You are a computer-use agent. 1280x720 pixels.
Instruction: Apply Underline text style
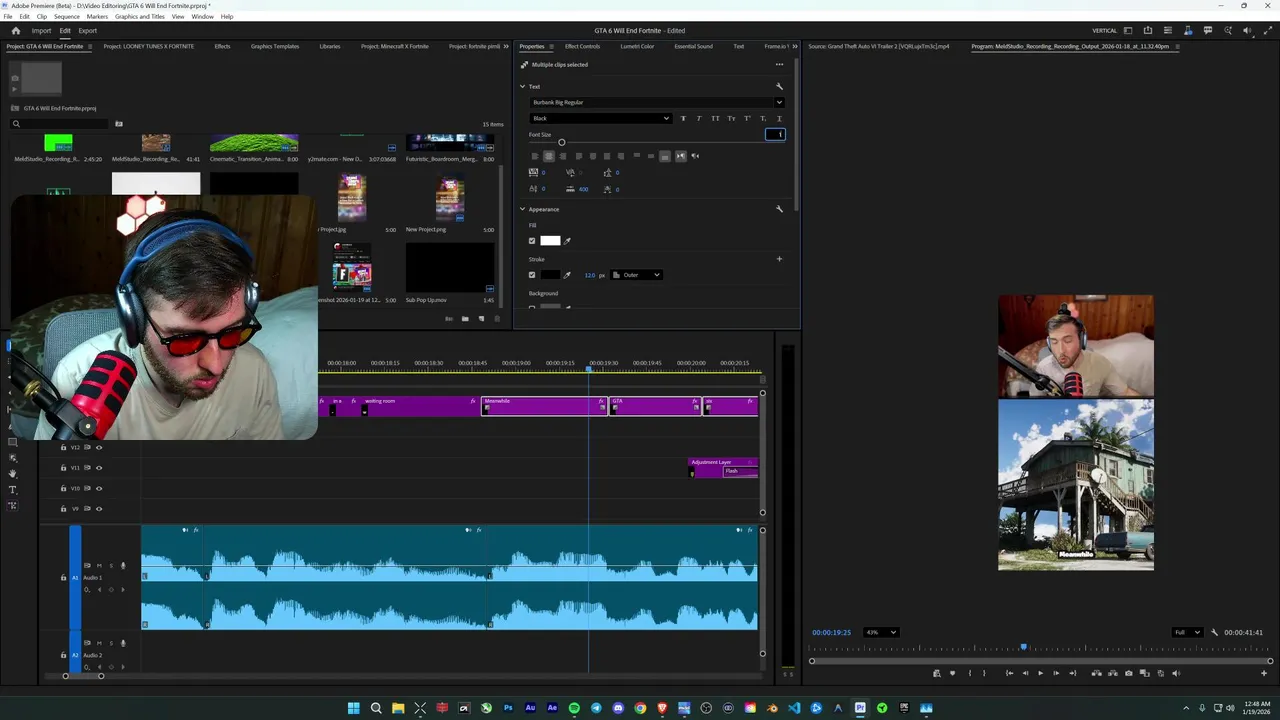point(779,119)
